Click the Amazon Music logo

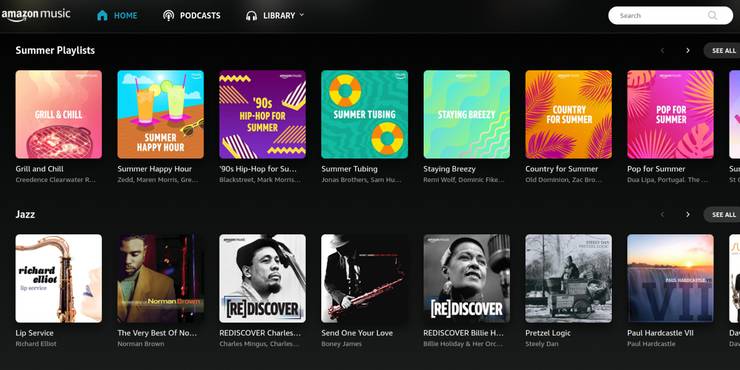click(35, 15)
